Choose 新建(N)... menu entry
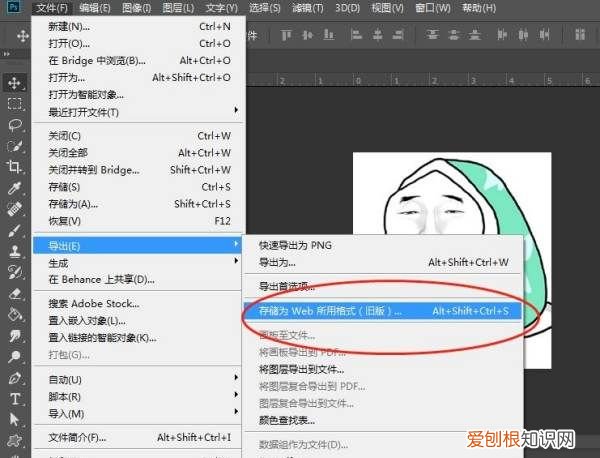 pyautogui.click(x=139, y=26)
